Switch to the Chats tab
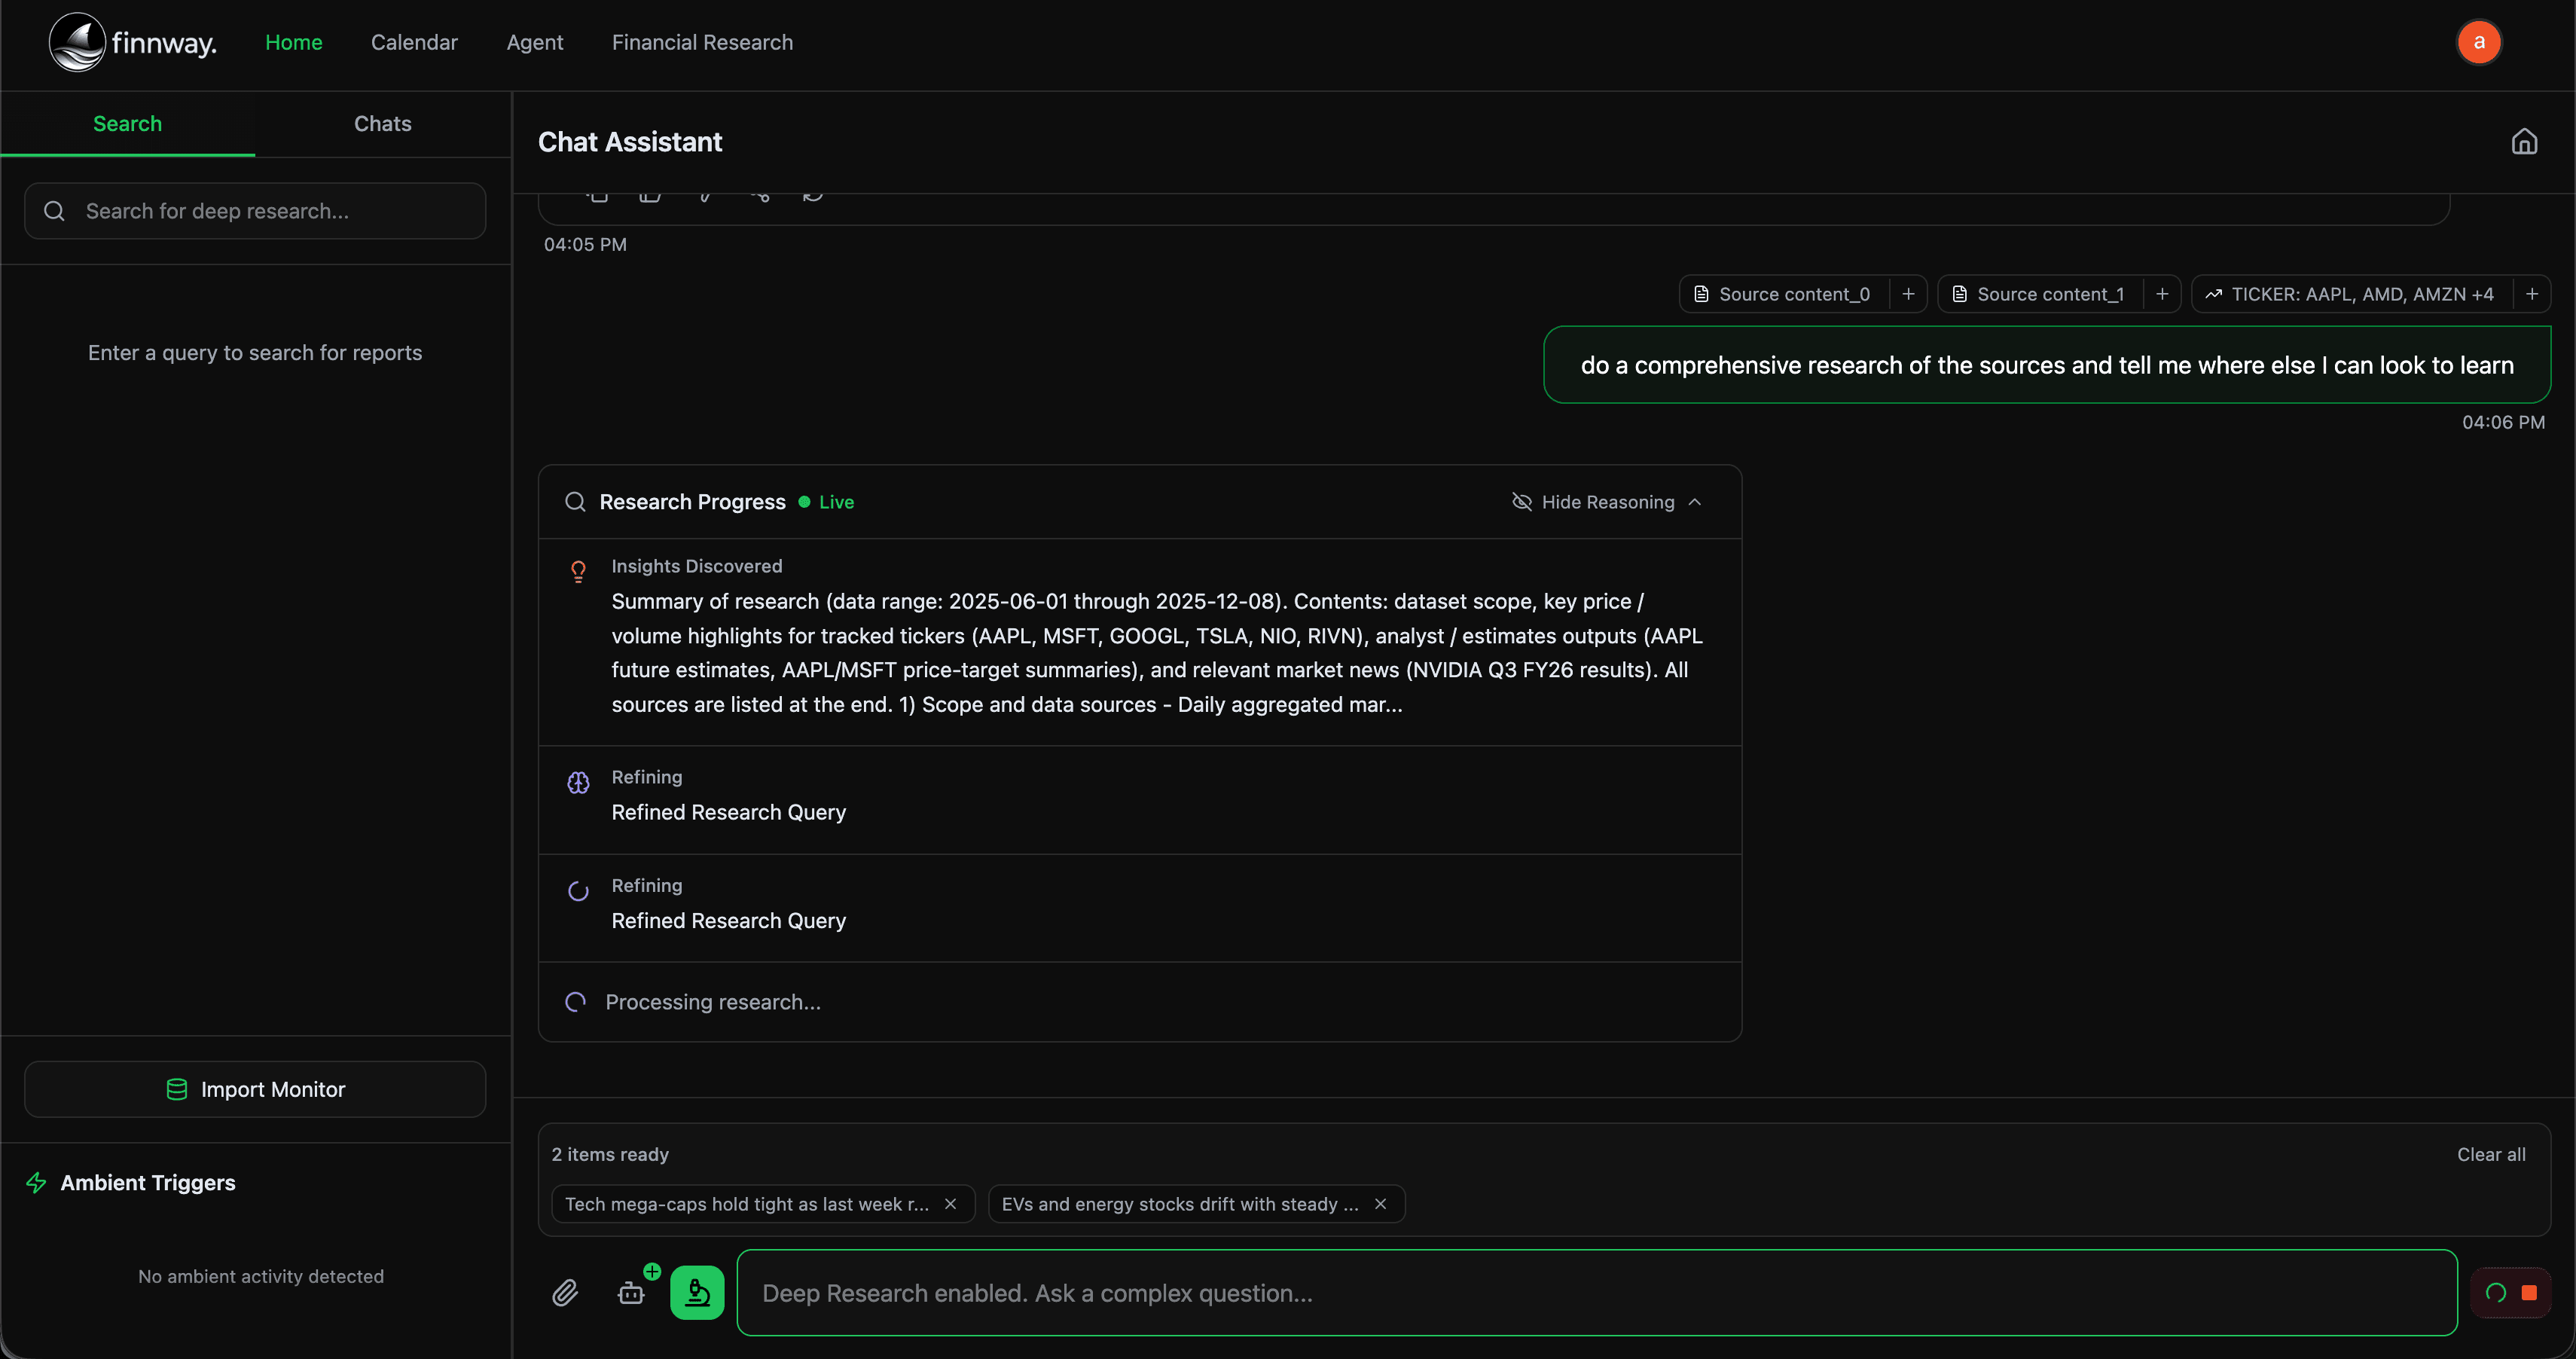Screen dimensions: 2576x1359 382,124
